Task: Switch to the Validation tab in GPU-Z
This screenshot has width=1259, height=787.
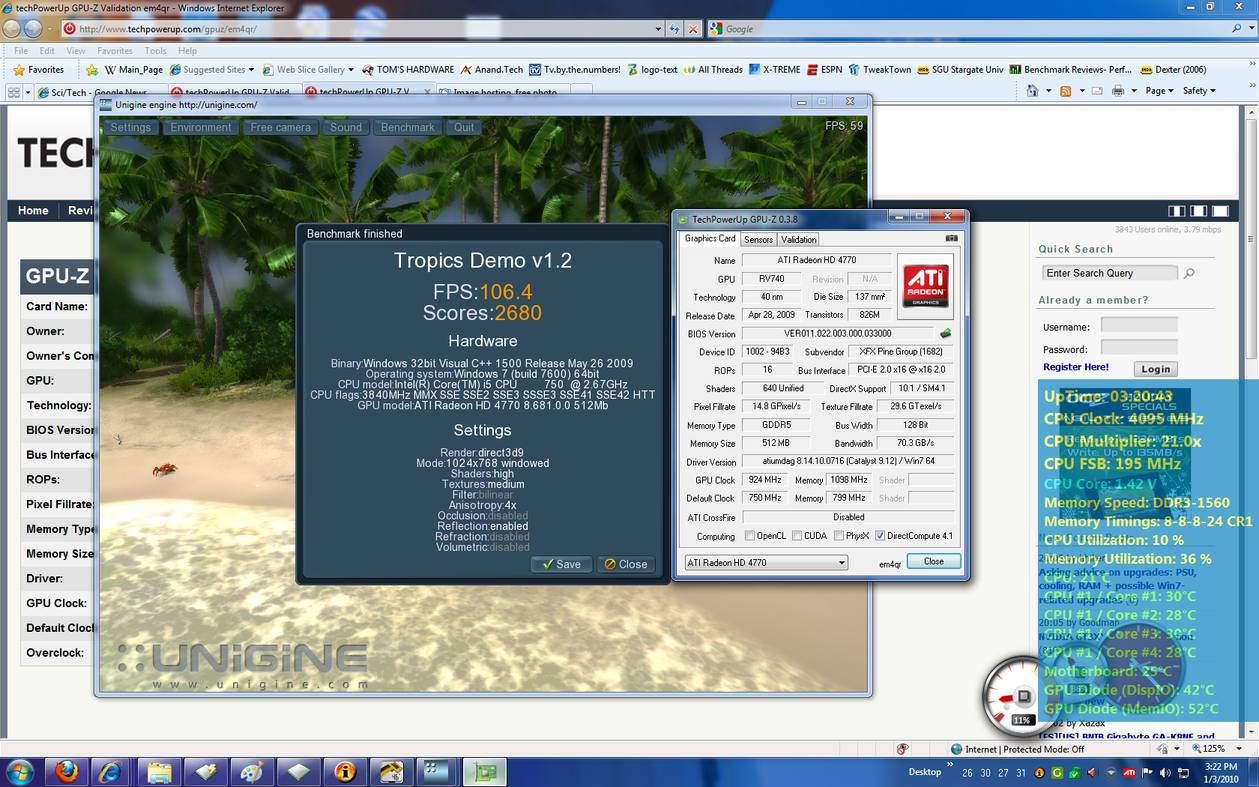Action: pos(798,240)
